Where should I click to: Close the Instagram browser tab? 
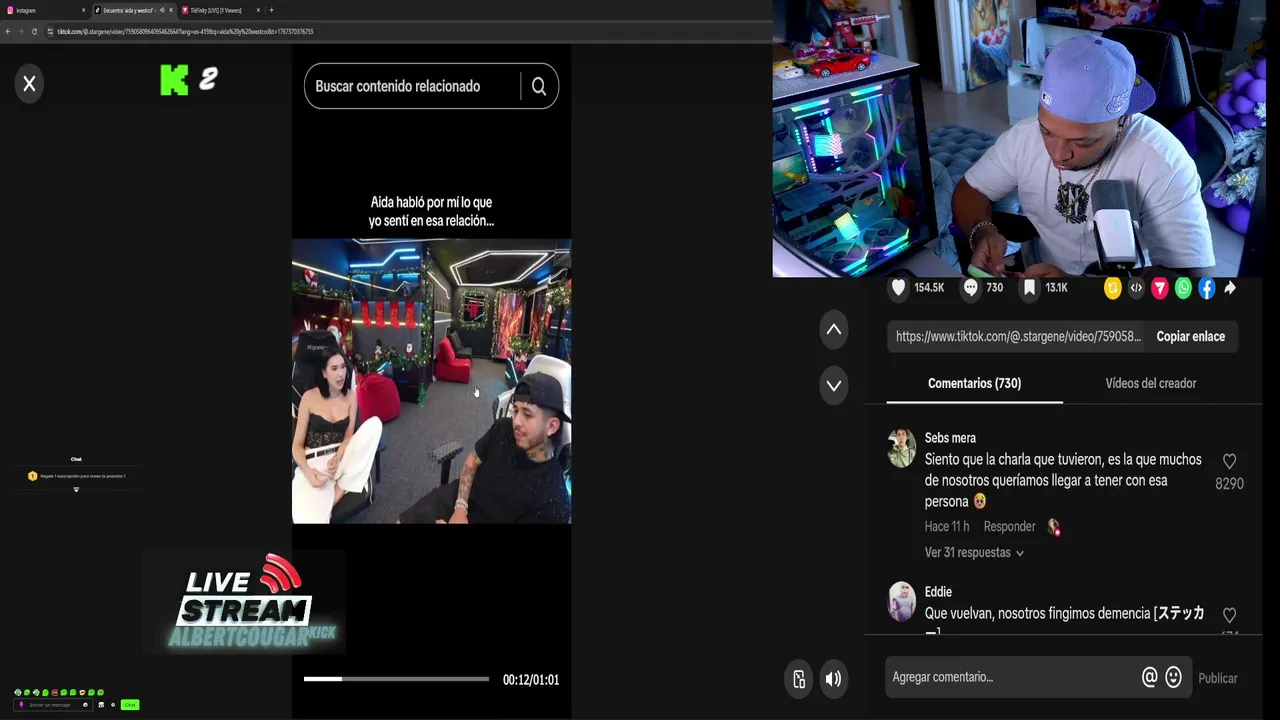pos(83,10)
